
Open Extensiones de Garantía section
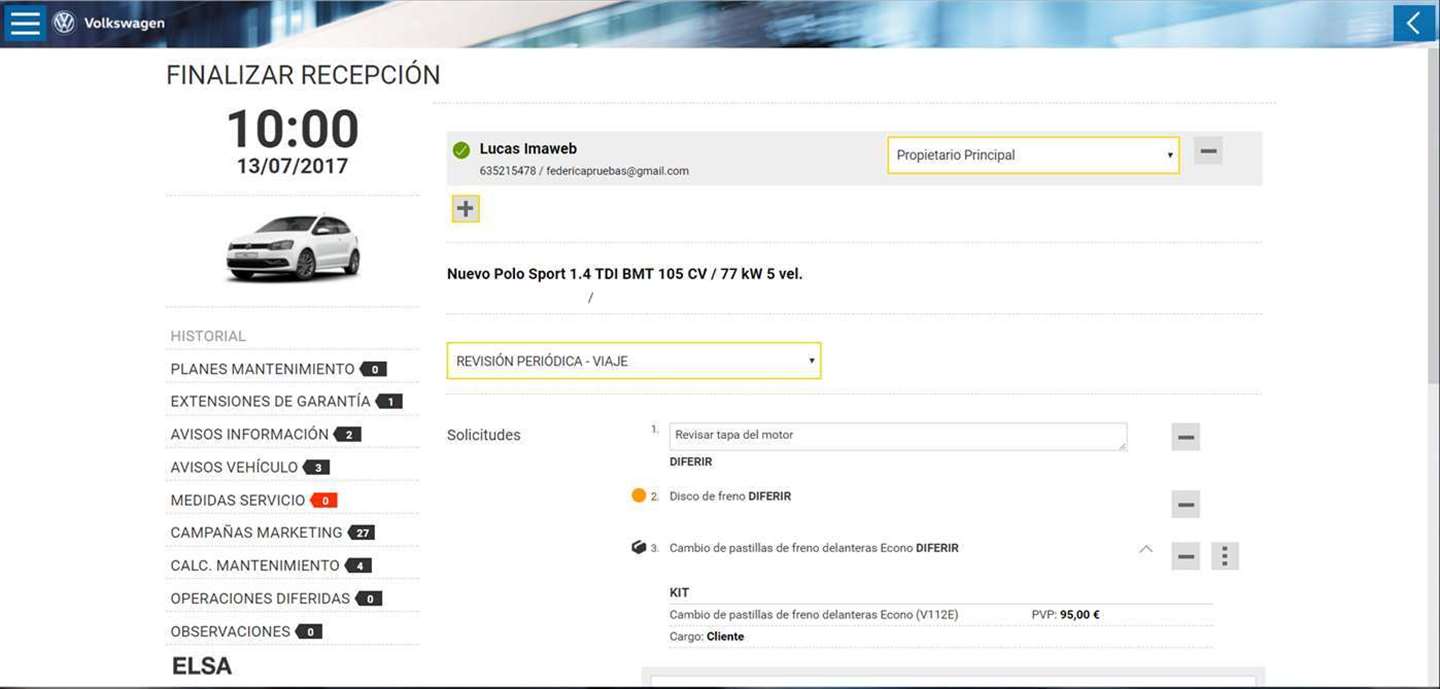pos(270,402)
